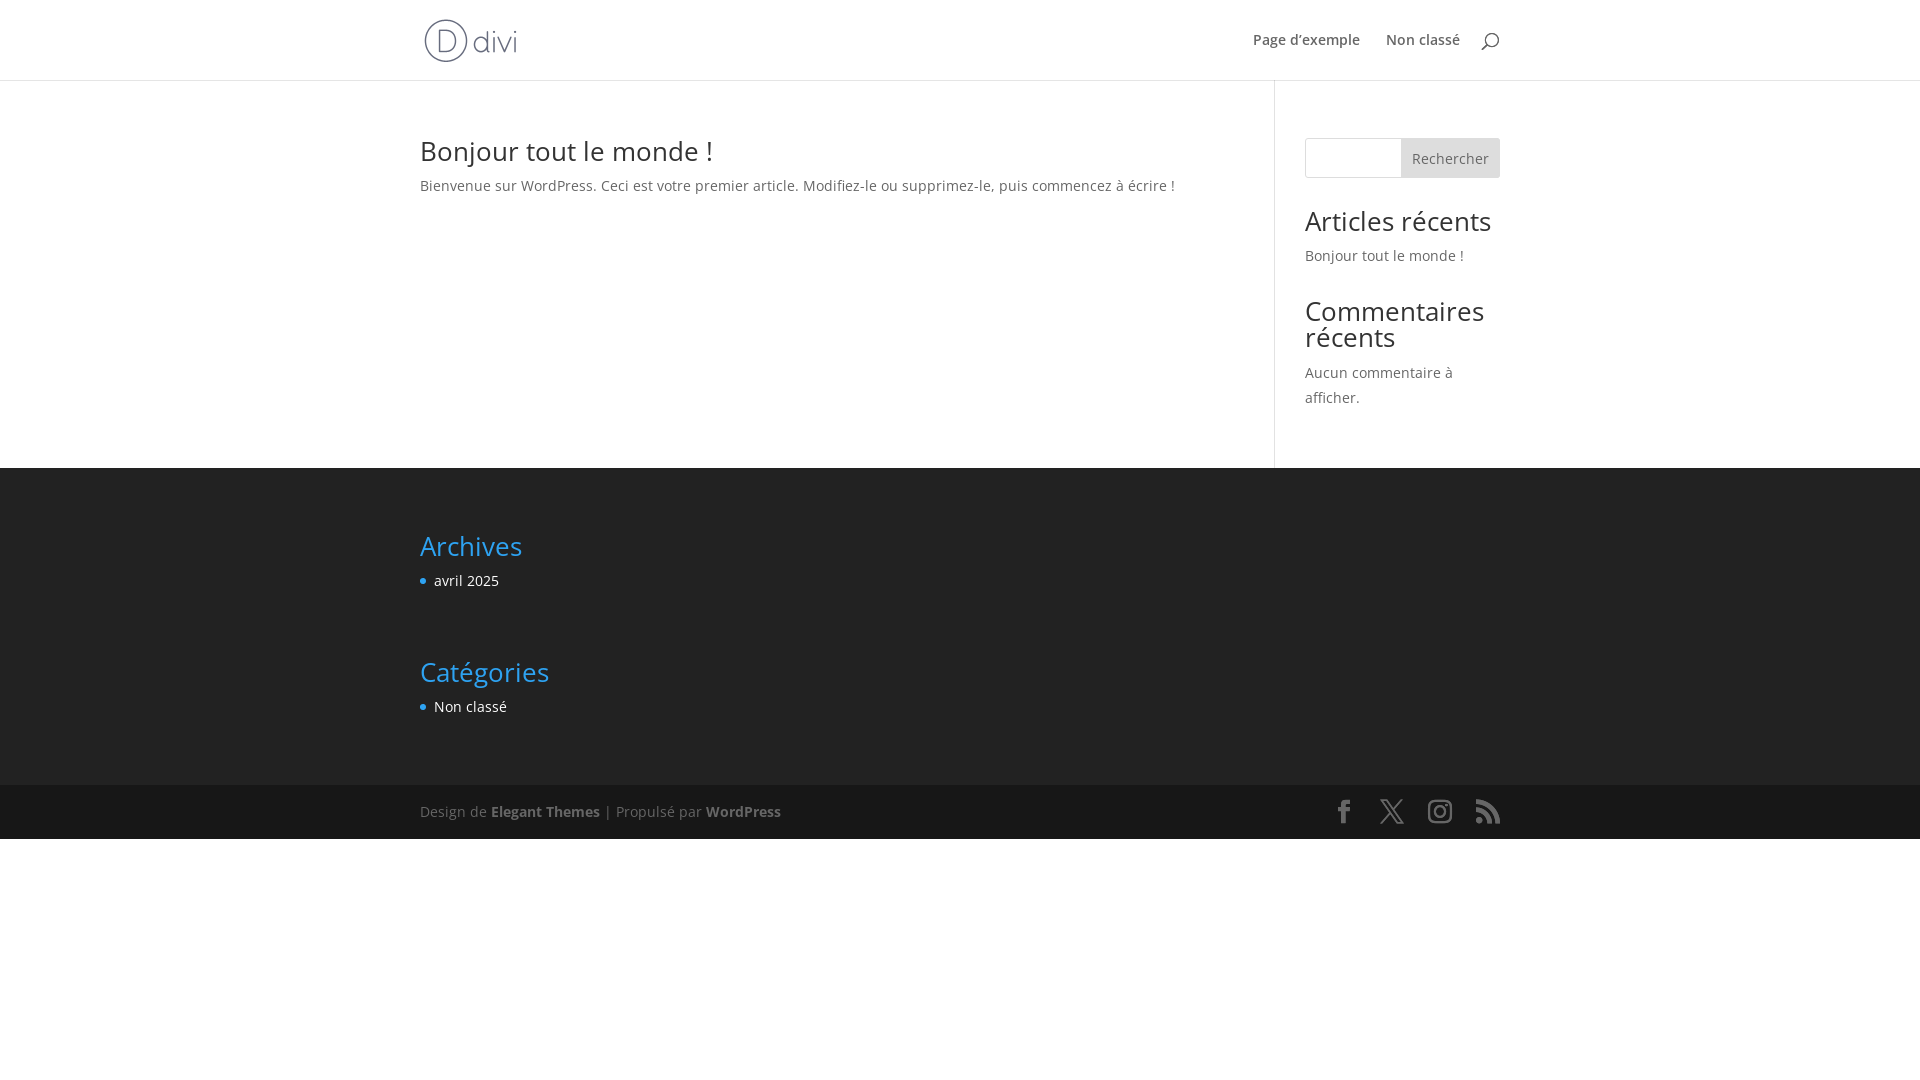The width and height of the screenshot is (1920, 1080).
Task: Open the RSS feed icon
Action: click(x=1488, y=812)
